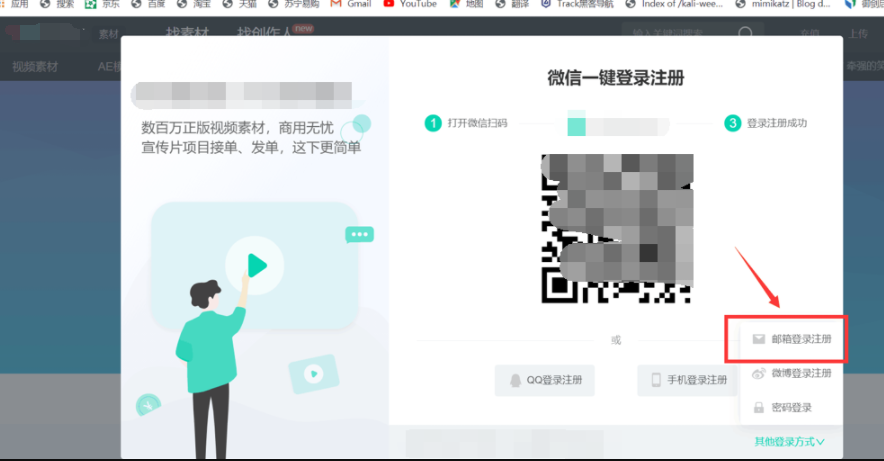Open the mimikatz Blog bookmark
The image size is (884, 461).
[x=783, y=4]
